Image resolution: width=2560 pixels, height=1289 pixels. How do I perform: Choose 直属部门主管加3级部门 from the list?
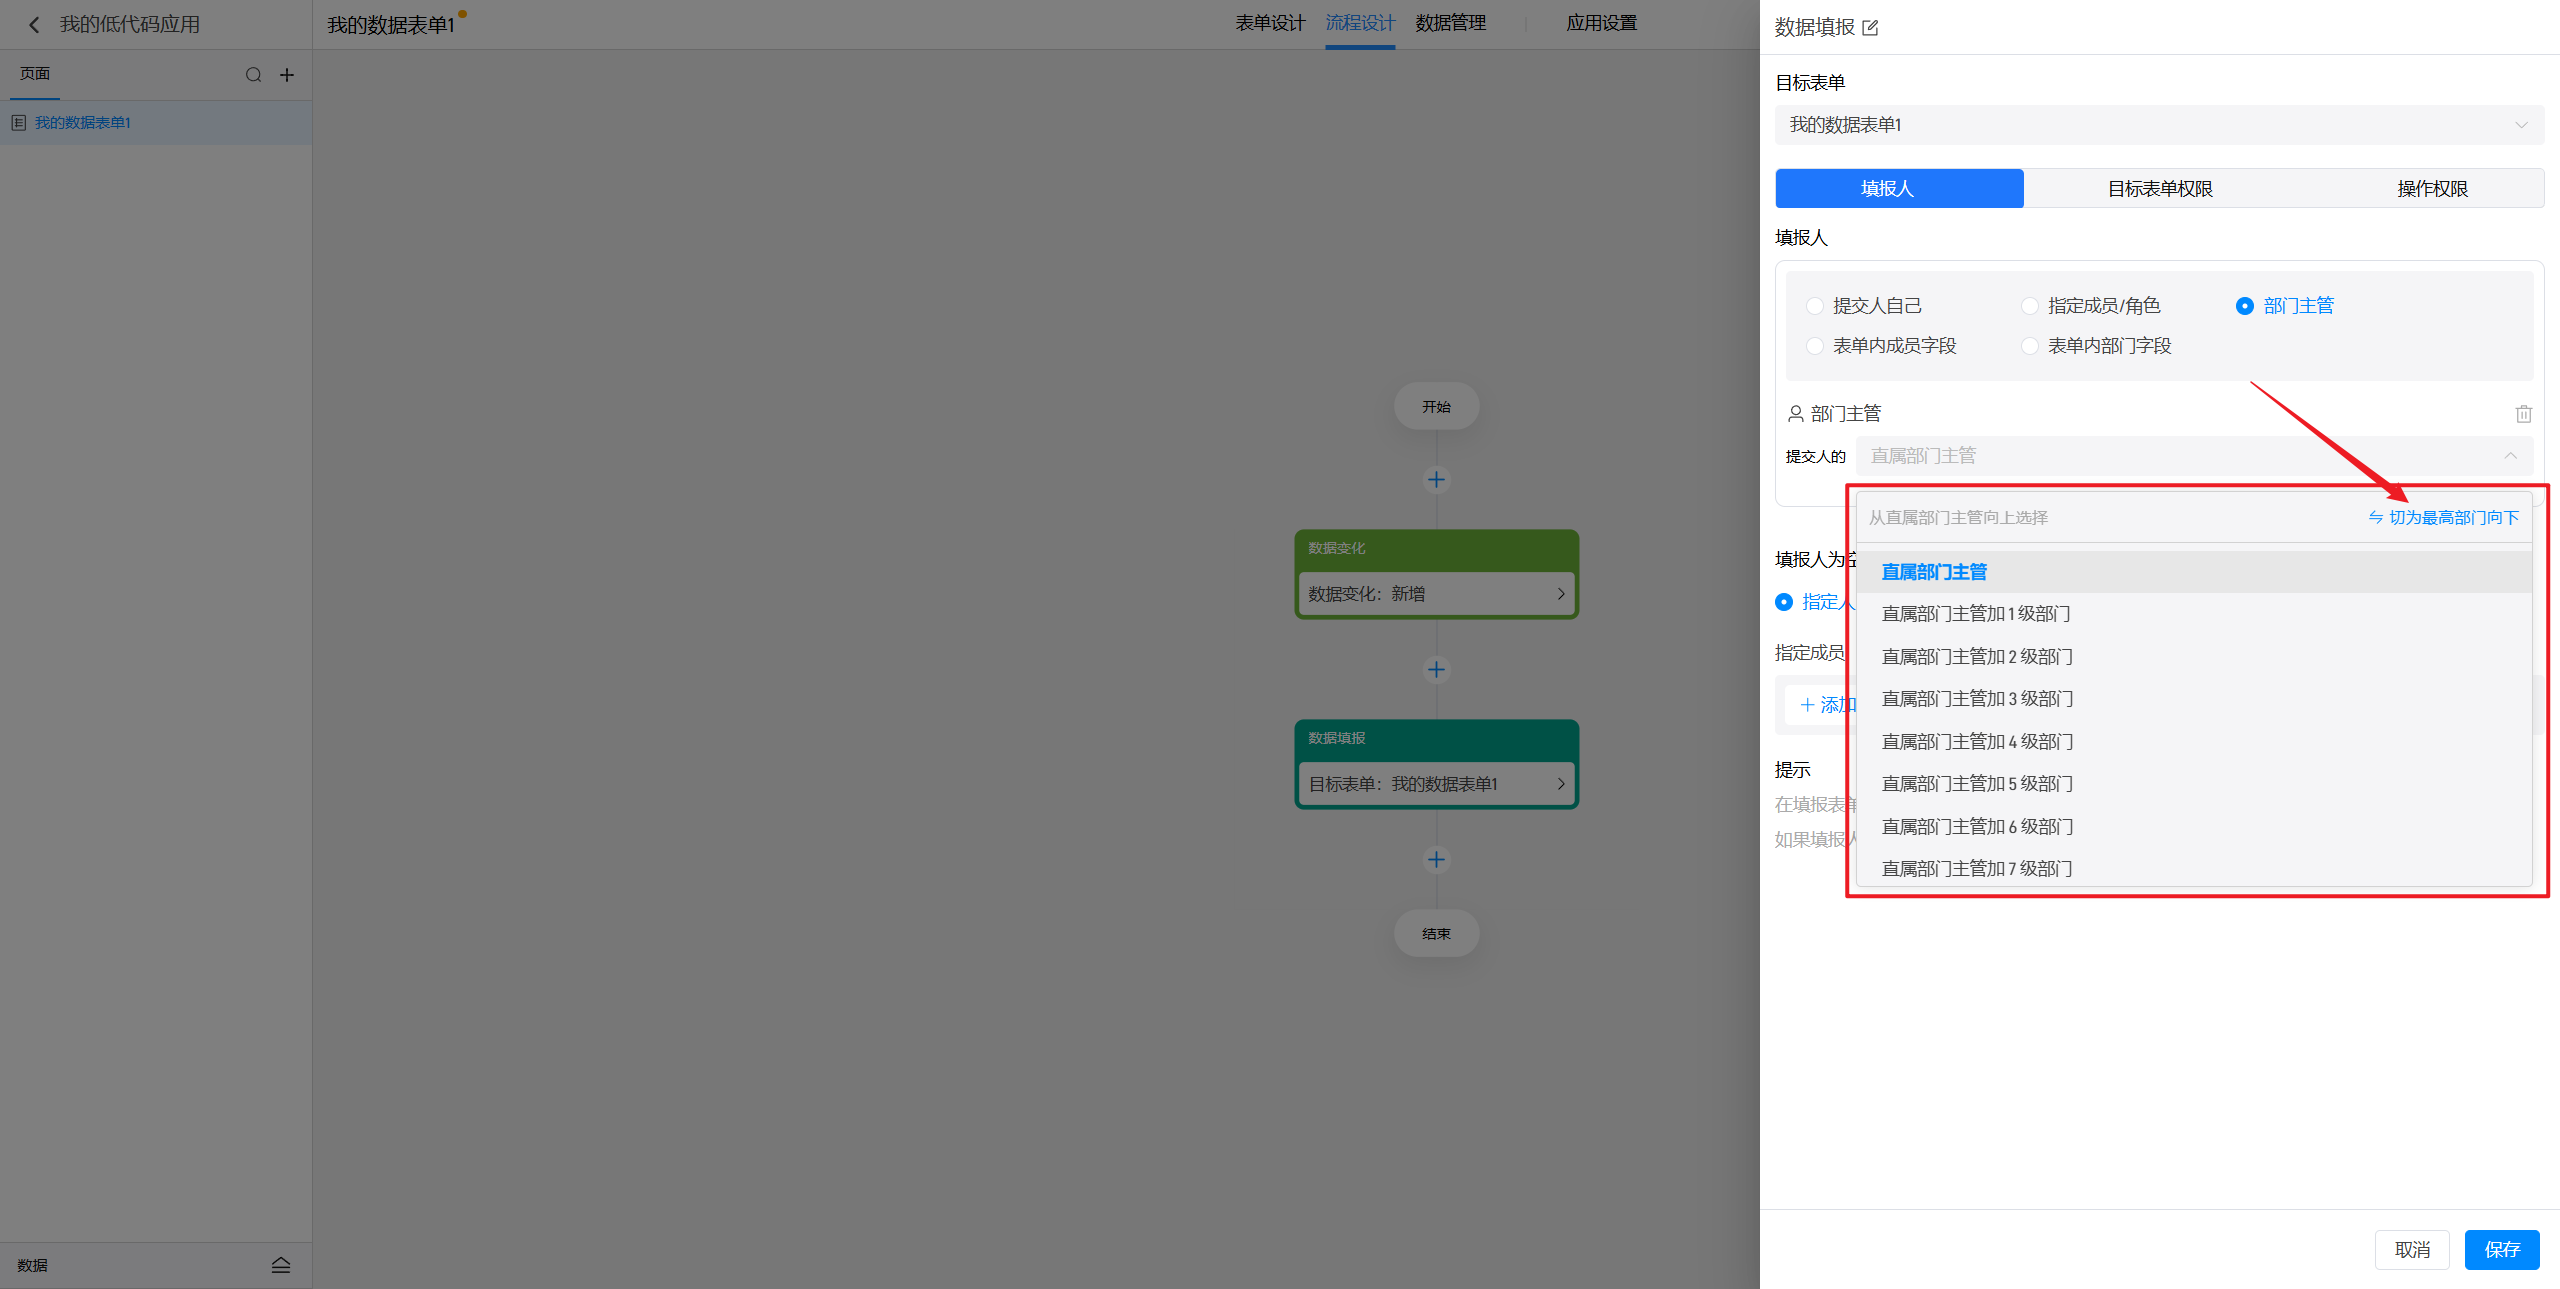[x=1977, y=699]
